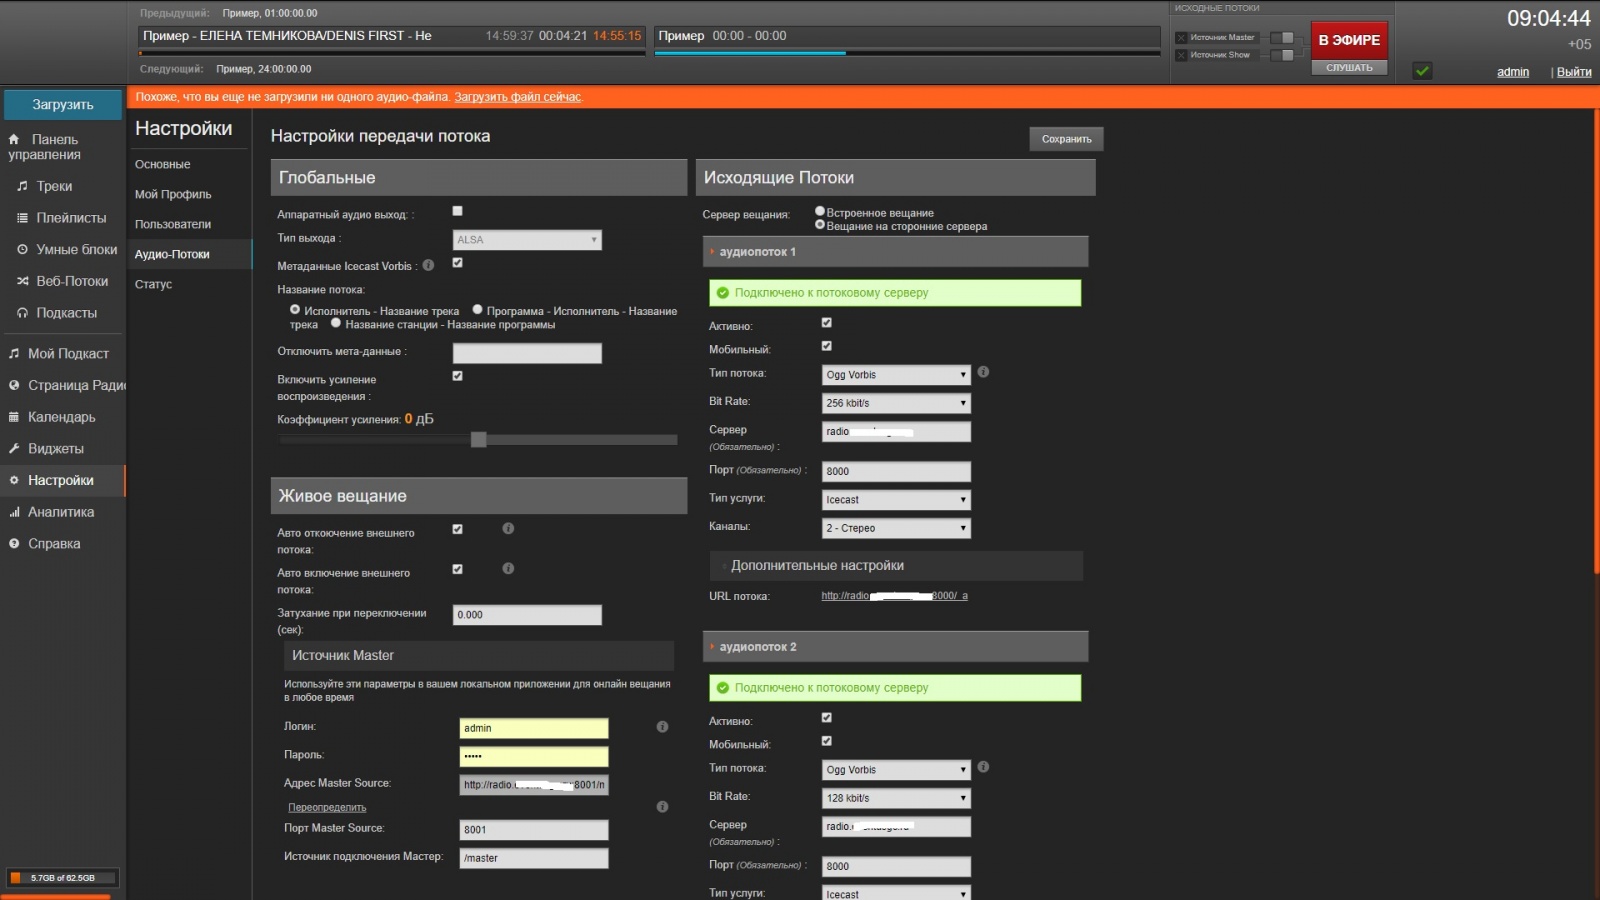This screenshot has height=900, width=1600.
Task: Open the Bit Rate 256 kbit/s dropdown
Action: pyautogui.click(x=896, y=403)
